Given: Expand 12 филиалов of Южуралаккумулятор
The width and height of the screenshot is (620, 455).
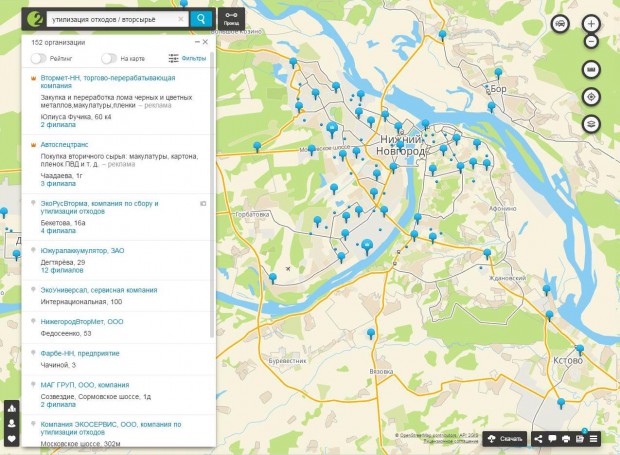Looking at the screenshot, I should (62, 272).
